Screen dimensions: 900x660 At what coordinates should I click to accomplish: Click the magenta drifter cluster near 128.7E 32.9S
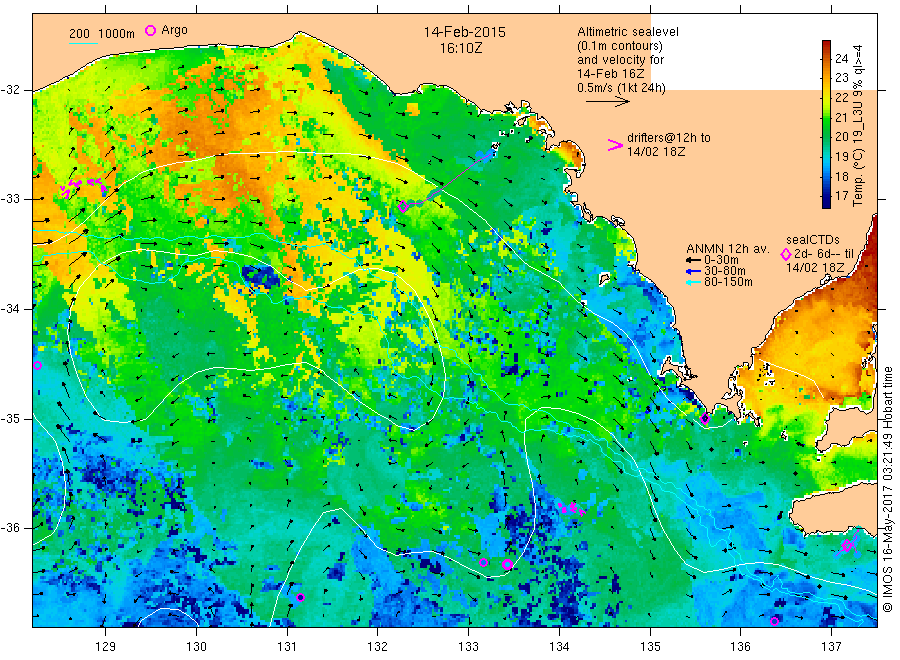click(84, 187)
